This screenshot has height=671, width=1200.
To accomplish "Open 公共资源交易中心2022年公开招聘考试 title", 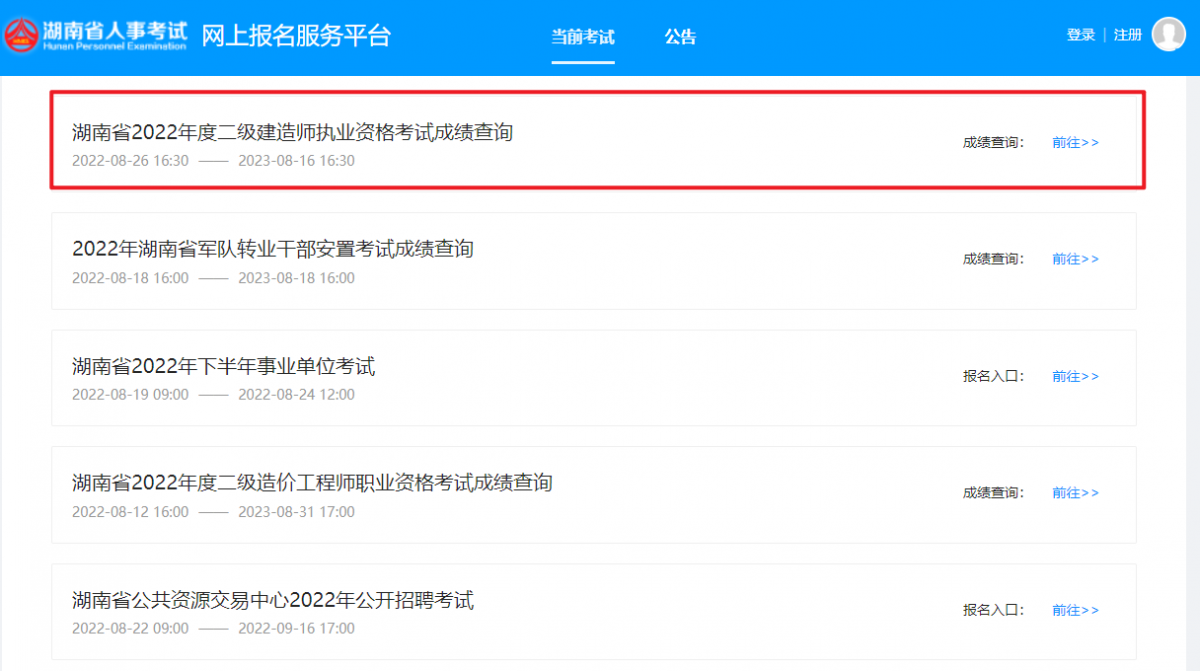I will tap(273, 600).
